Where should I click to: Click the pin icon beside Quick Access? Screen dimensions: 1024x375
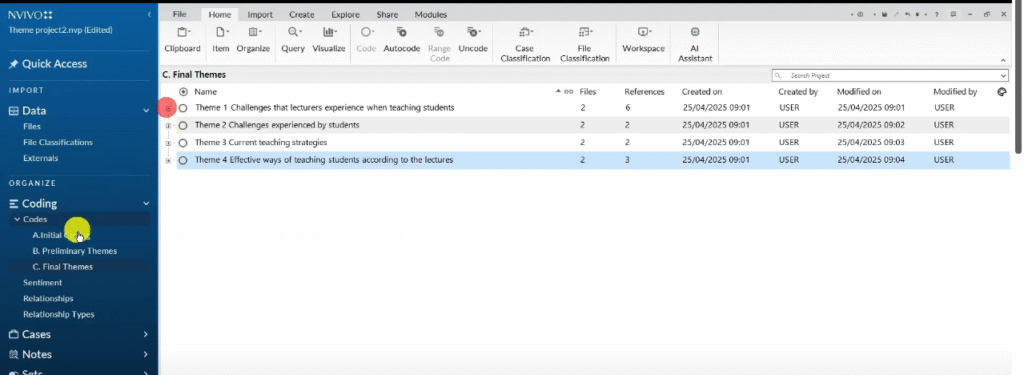13,64
